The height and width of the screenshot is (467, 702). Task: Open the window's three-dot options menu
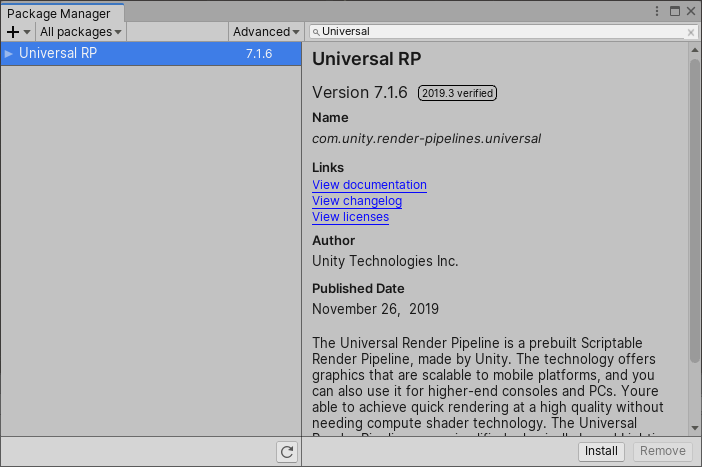click(x=657, y=11)
